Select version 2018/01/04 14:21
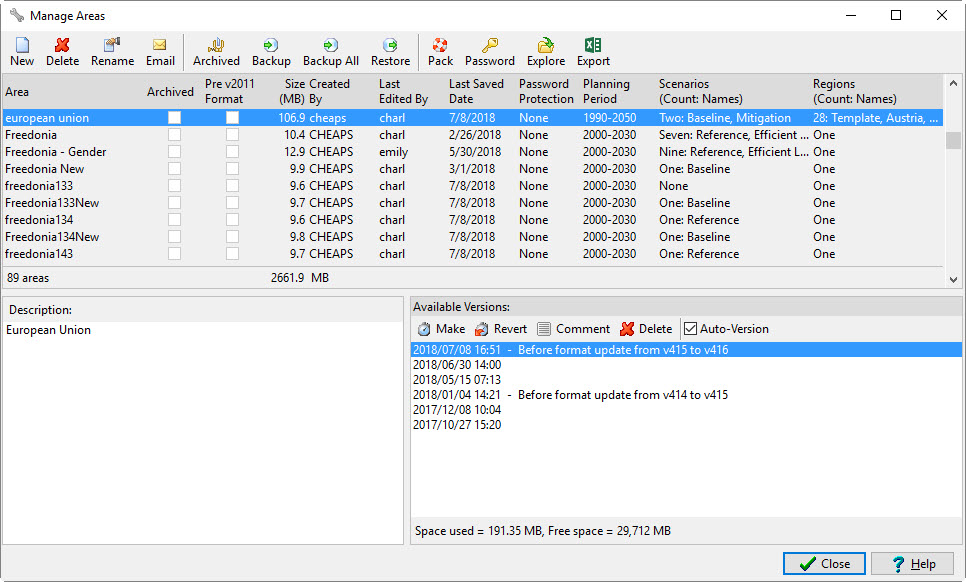966x582 pixels. (686, 395)
